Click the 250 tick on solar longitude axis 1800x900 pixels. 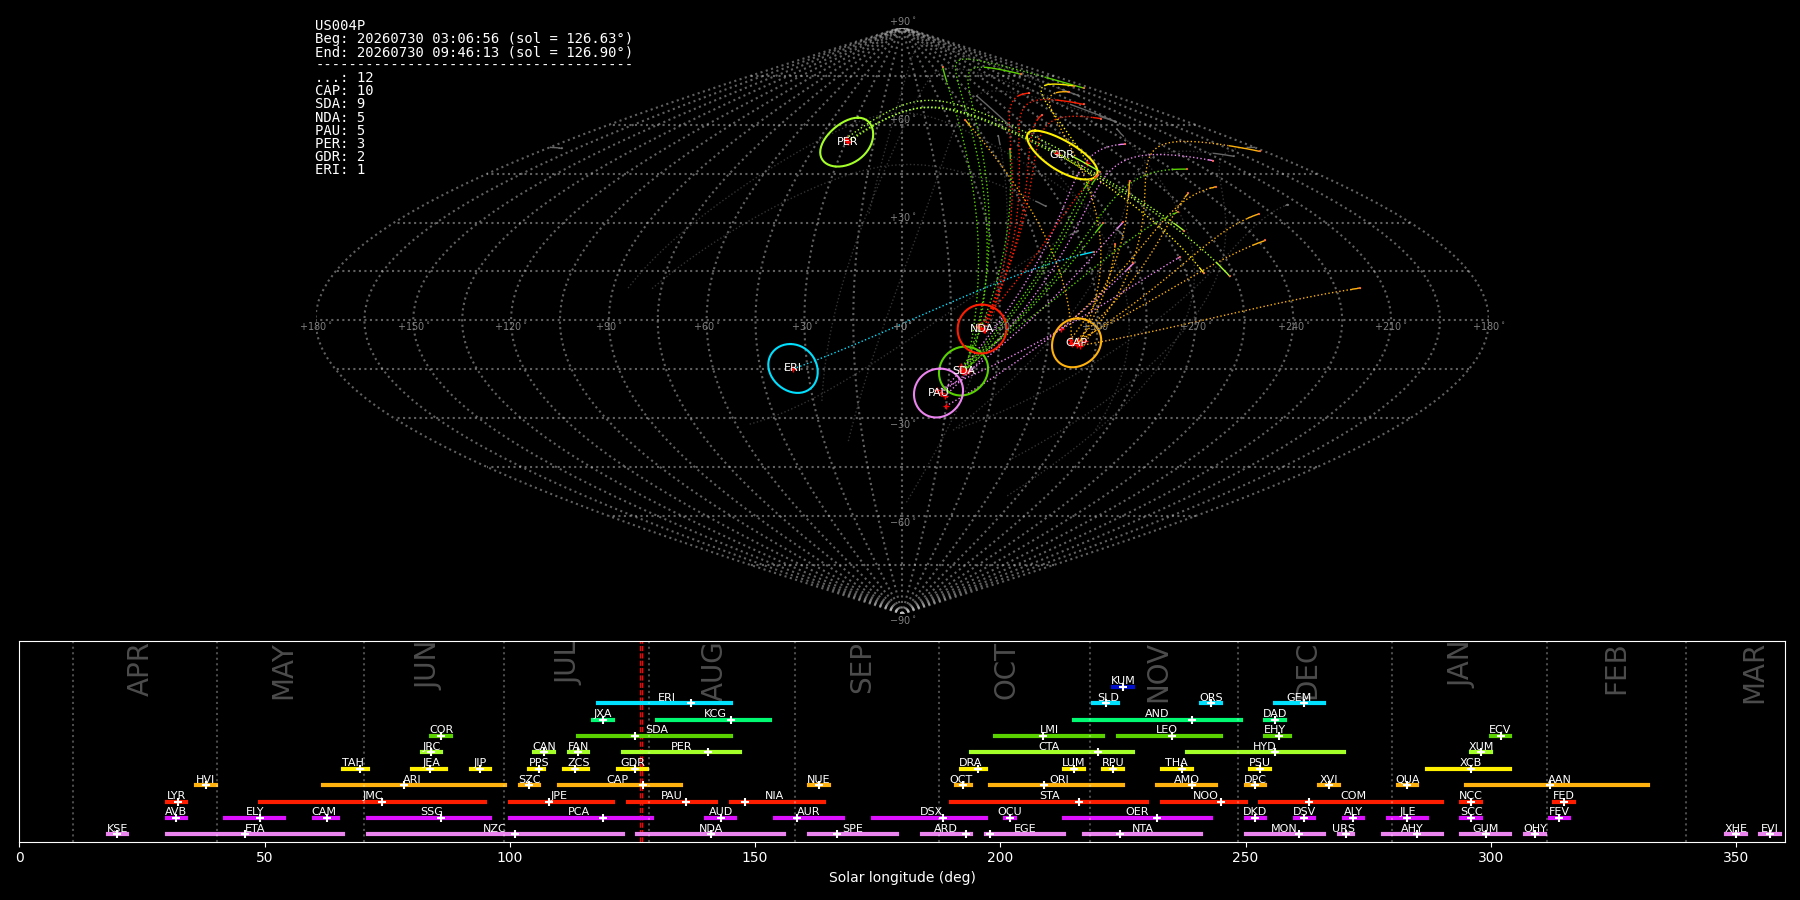pos(1245,858)
